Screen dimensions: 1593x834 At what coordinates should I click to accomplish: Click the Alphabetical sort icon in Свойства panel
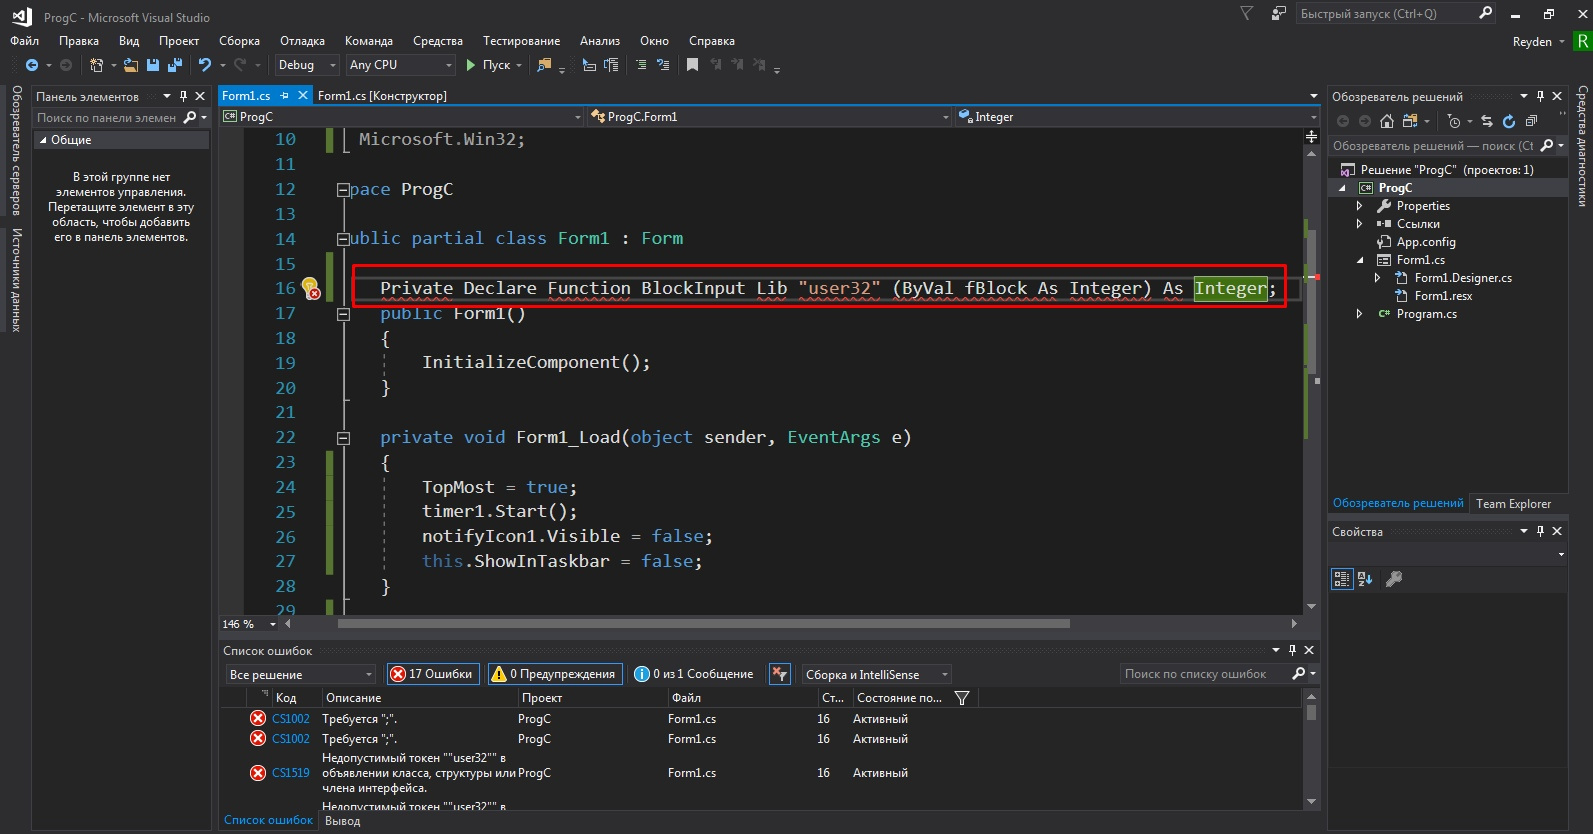point(1365,578)
